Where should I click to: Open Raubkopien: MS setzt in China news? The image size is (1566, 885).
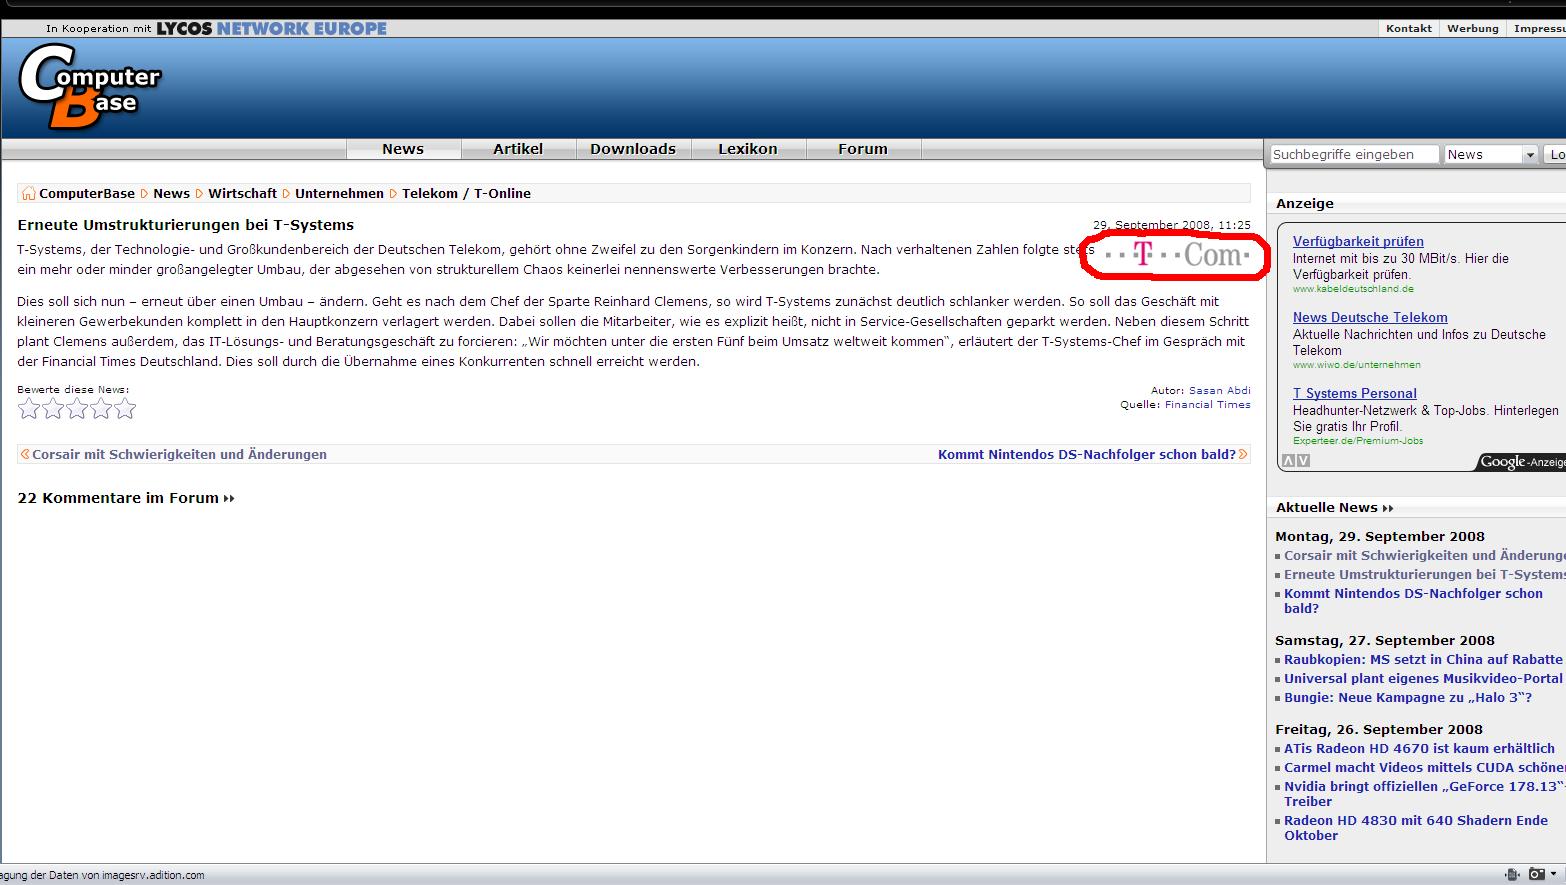(1423, 660)
